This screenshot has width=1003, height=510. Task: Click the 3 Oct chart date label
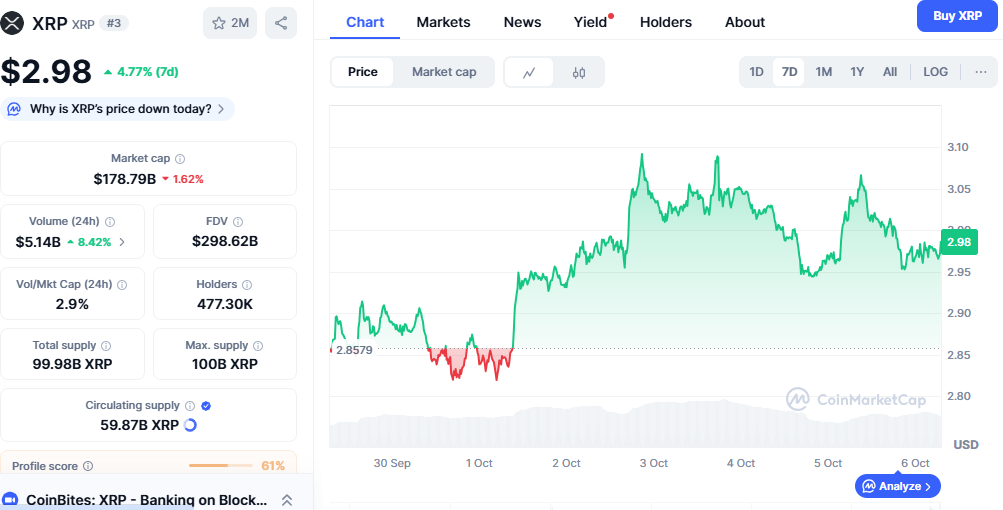653,463
